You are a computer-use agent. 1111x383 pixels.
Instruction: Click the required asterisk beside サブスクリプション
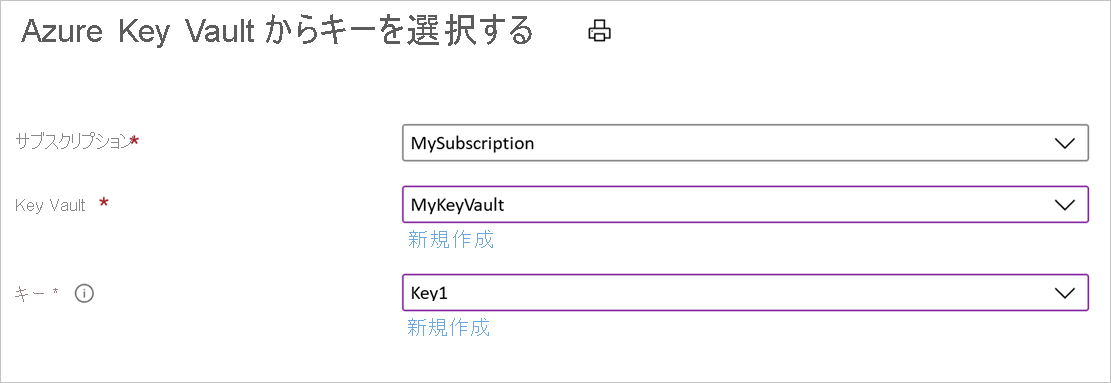(135, 140)
